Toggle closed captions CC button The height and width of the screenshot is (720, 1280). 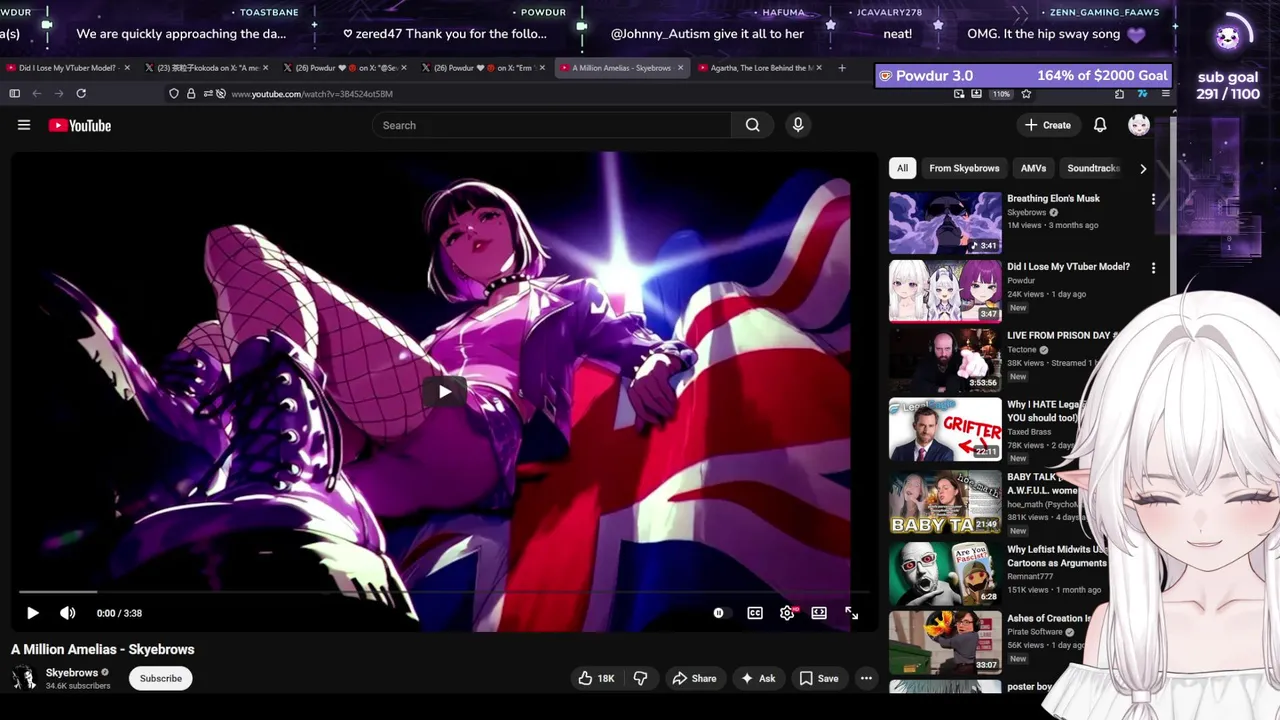coord(755,613)
